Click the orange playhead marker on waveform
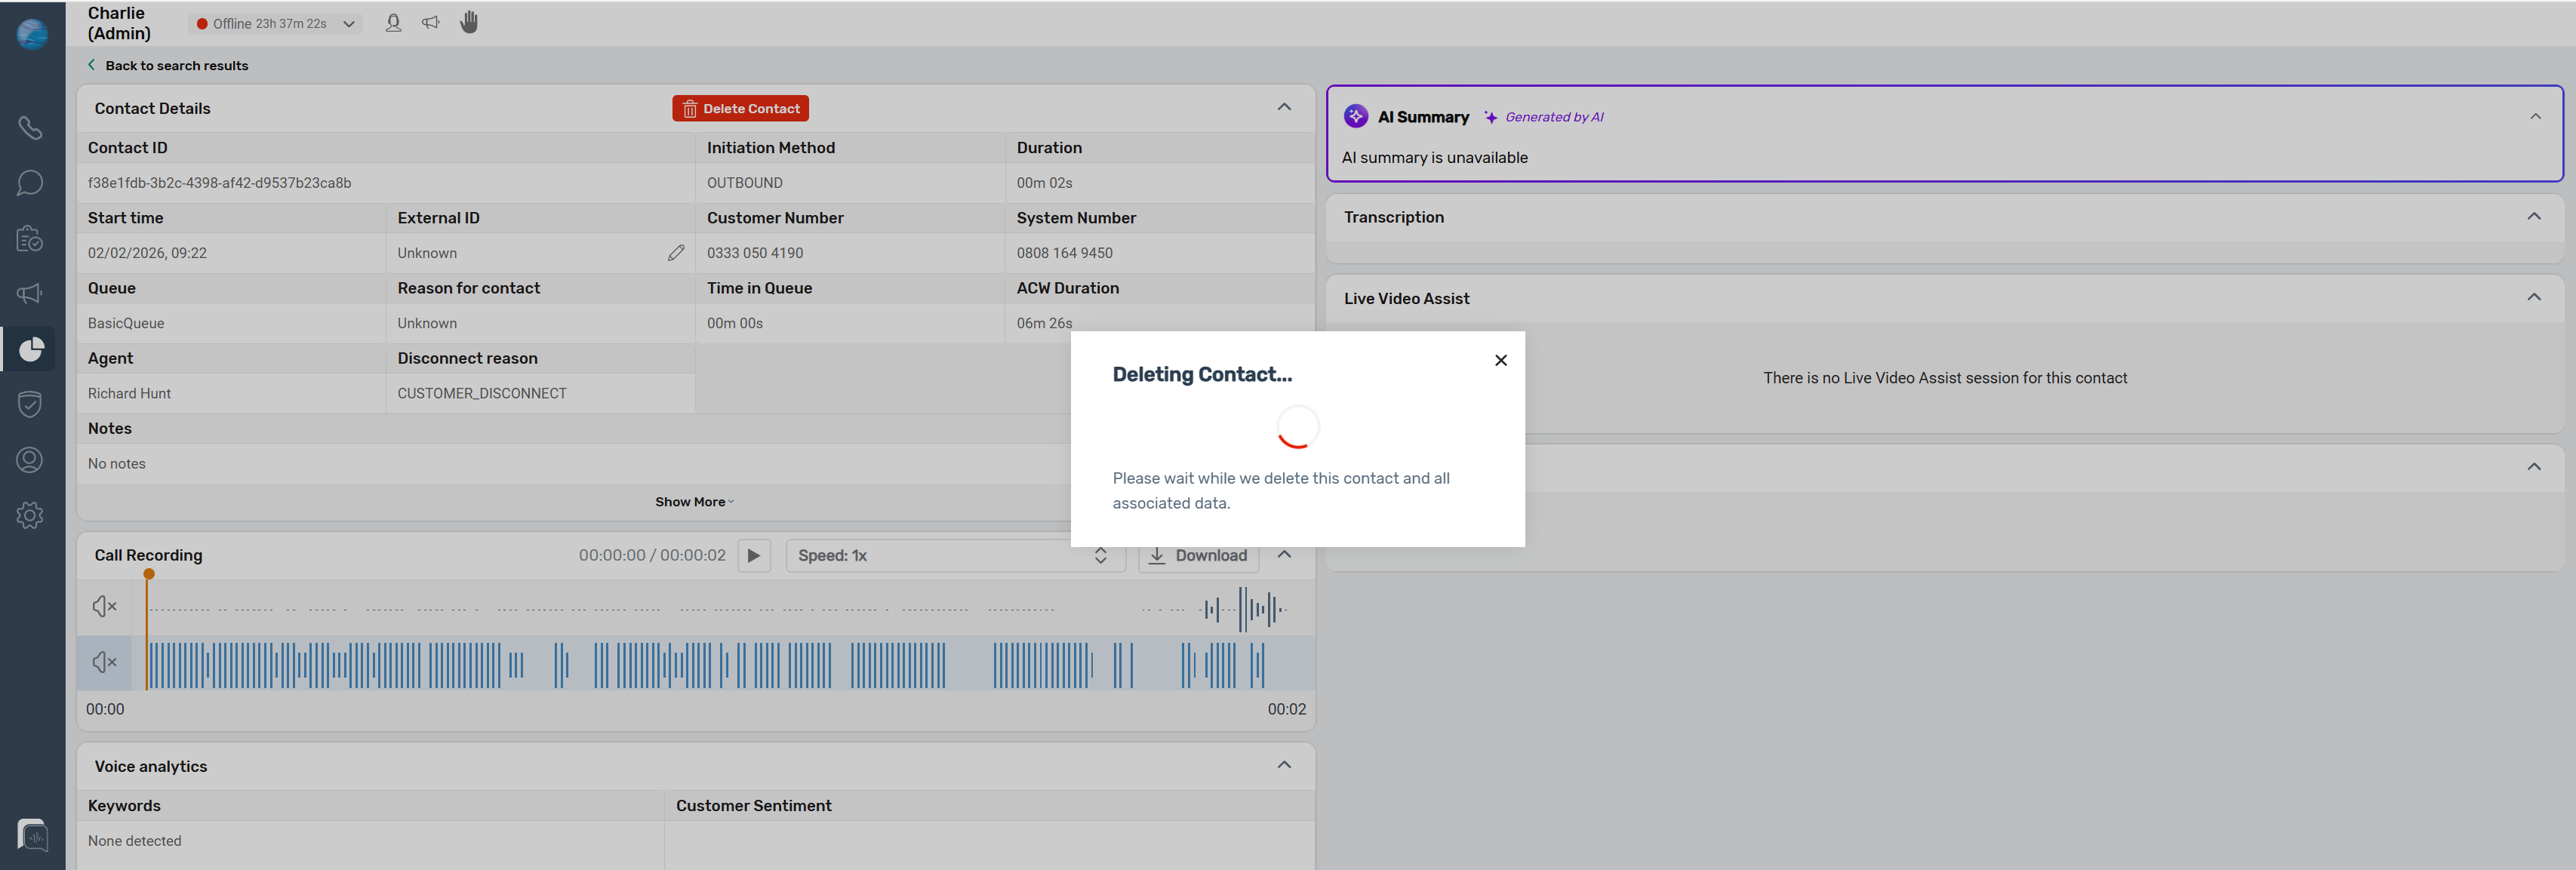The image size is (2576, 870). point(149,574)
